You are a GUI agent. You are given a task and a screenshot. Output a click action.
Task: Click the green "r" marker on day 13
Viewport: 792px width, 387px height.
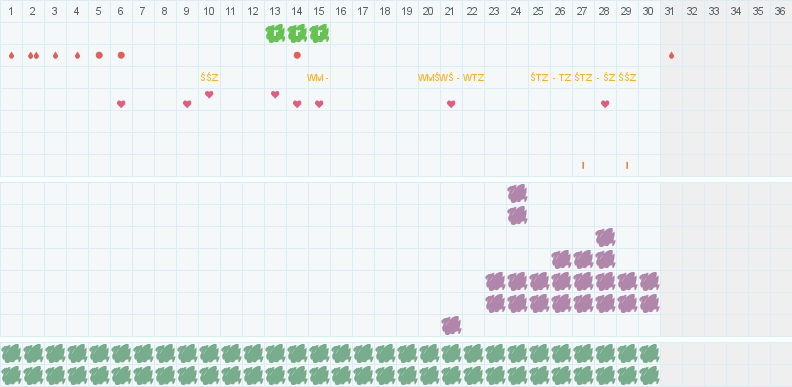pyautogui.click(x=275, y=34)
